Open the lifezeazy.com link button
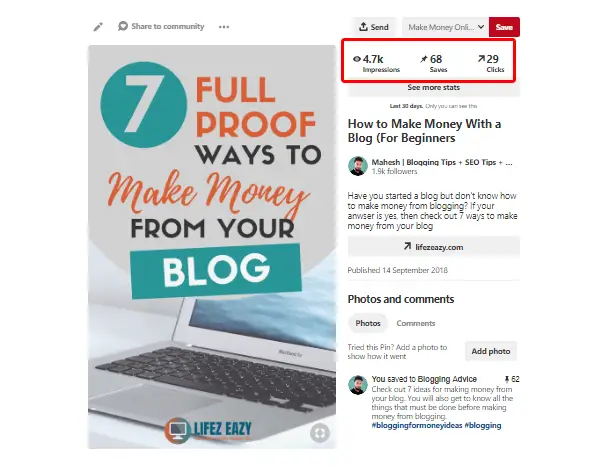This screenshot has height=468, width=600. coord(434,247)
